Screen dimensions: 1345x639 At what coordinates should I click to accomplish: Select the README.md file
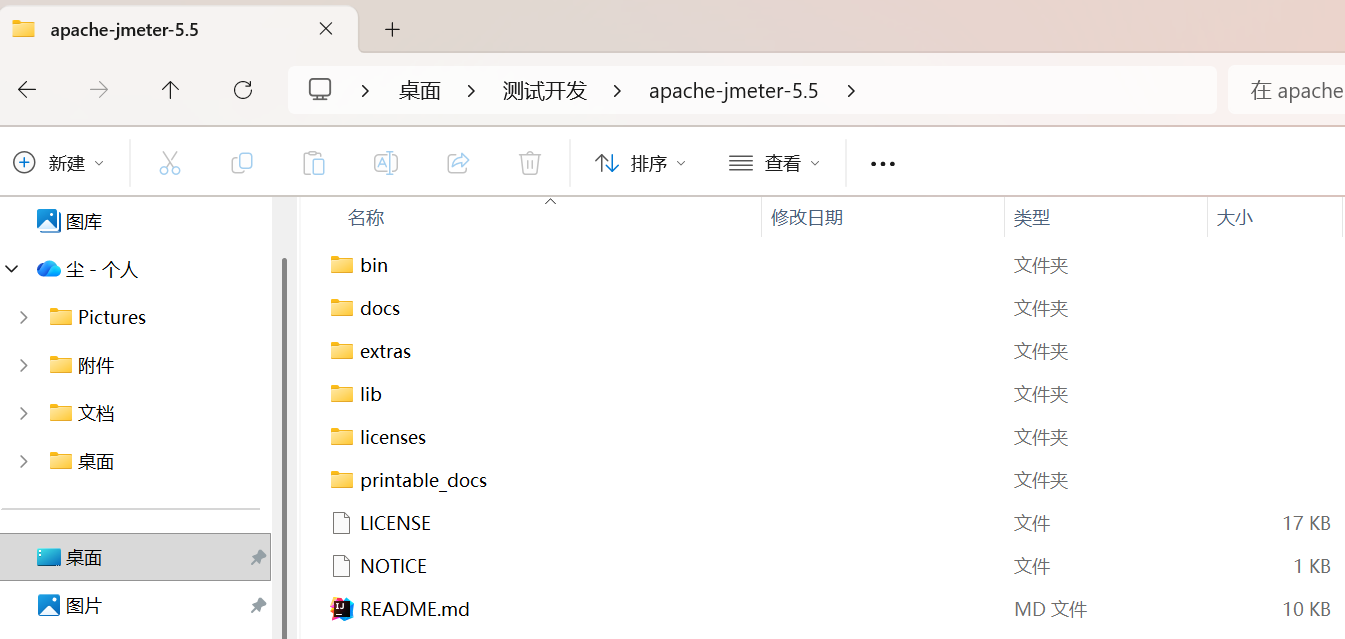[x=415, y=609]
